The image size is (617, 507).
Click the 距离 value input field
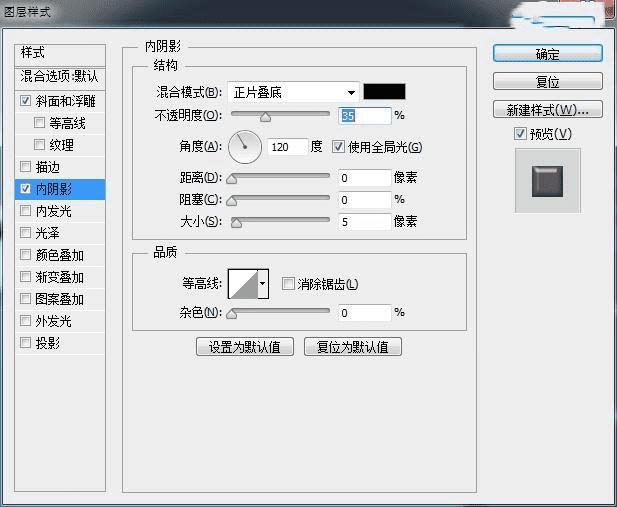point(365,178)
